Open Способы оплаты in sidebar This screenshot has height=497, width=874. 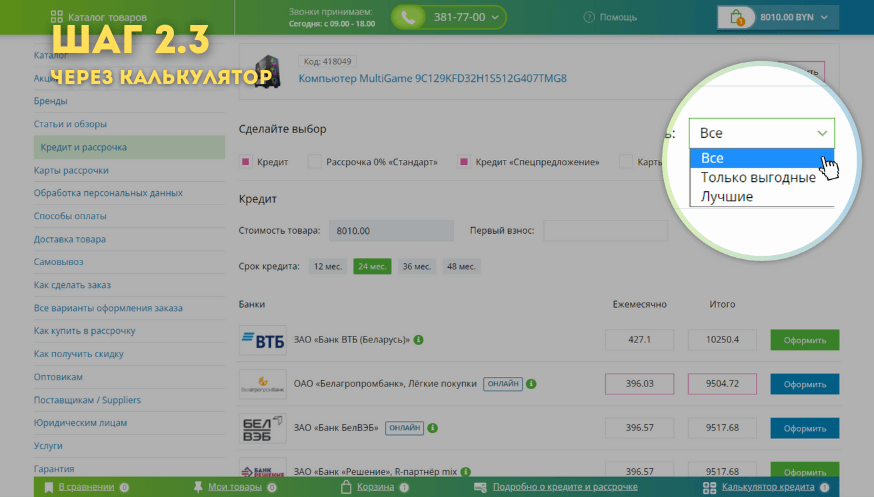[x=70, y=216]
